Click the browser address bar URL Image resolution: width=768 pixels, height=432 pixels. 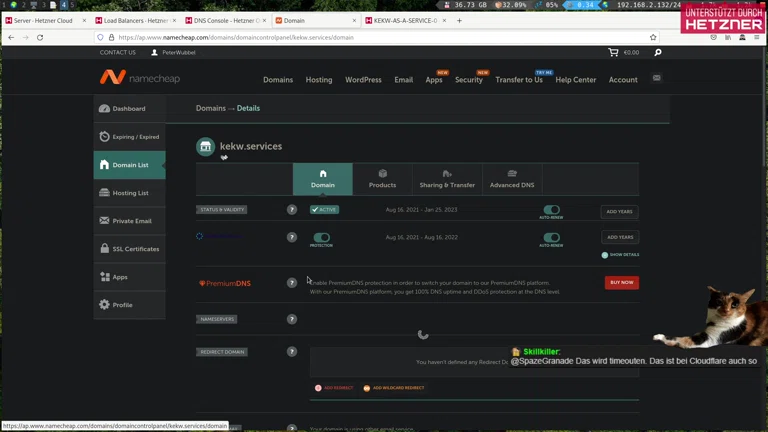point(236,37)
